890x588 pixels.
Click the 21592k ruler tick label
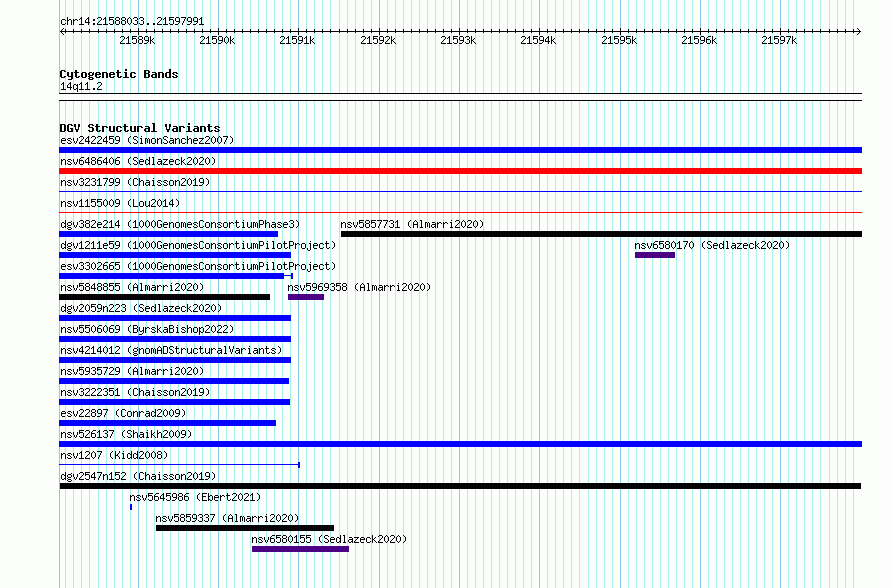tap(378, 40)
